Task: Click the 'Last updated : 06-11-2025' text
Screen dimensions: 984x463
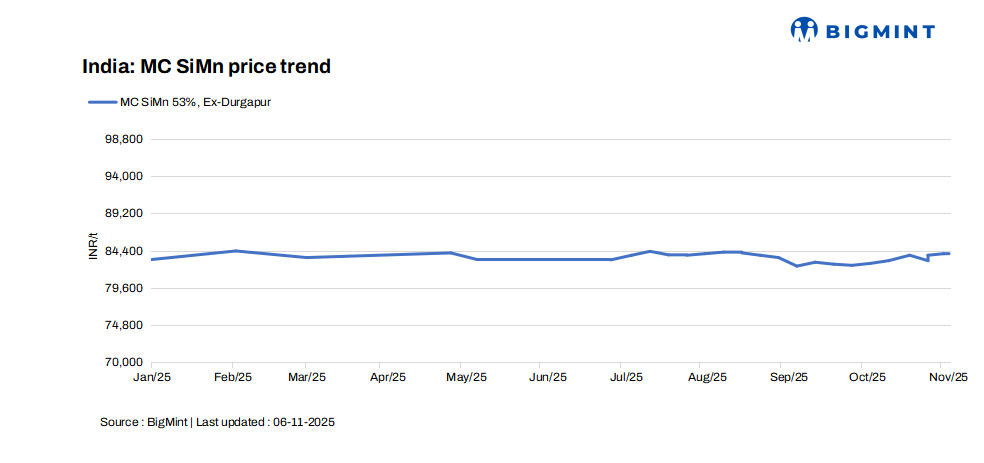Action: point(265,423)
